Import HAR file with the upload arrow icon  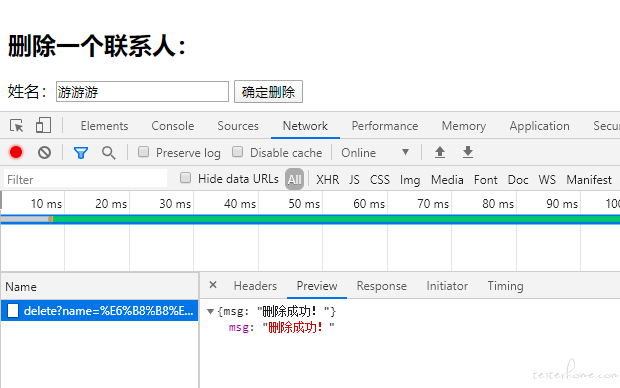(x=440, y=152)
